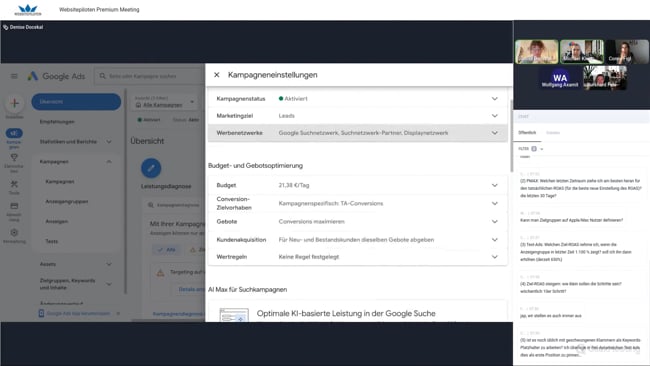Click the Google Ads search field
Image resolution: width=650 pixels, height=366 pixels.
pyautogui.click(x=149, y=76)
